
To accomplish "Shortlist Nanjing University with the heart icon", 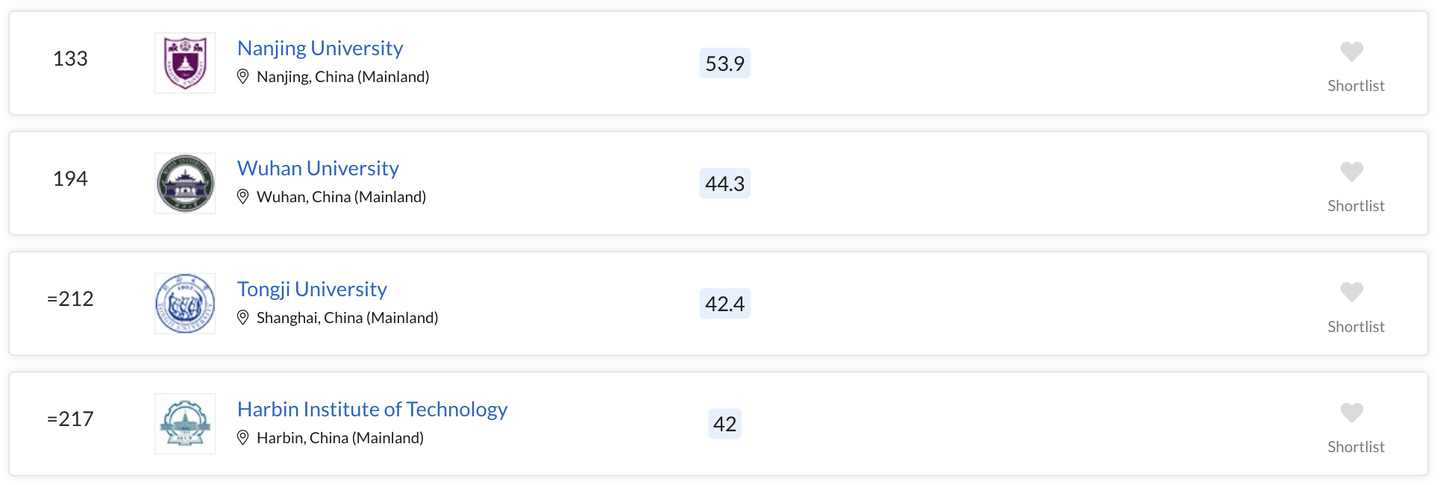I will tap(1352, 52).
